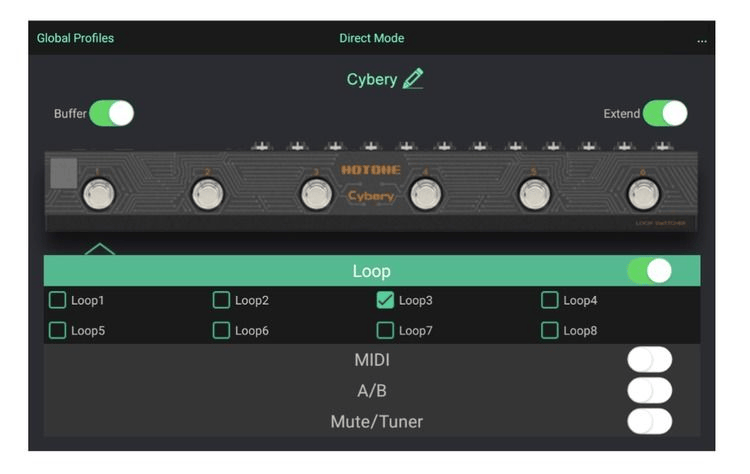The height and width of the screenshot is (474, 750).
Task: Select footswitch 4 on the pedal
Action: point(426,194)
